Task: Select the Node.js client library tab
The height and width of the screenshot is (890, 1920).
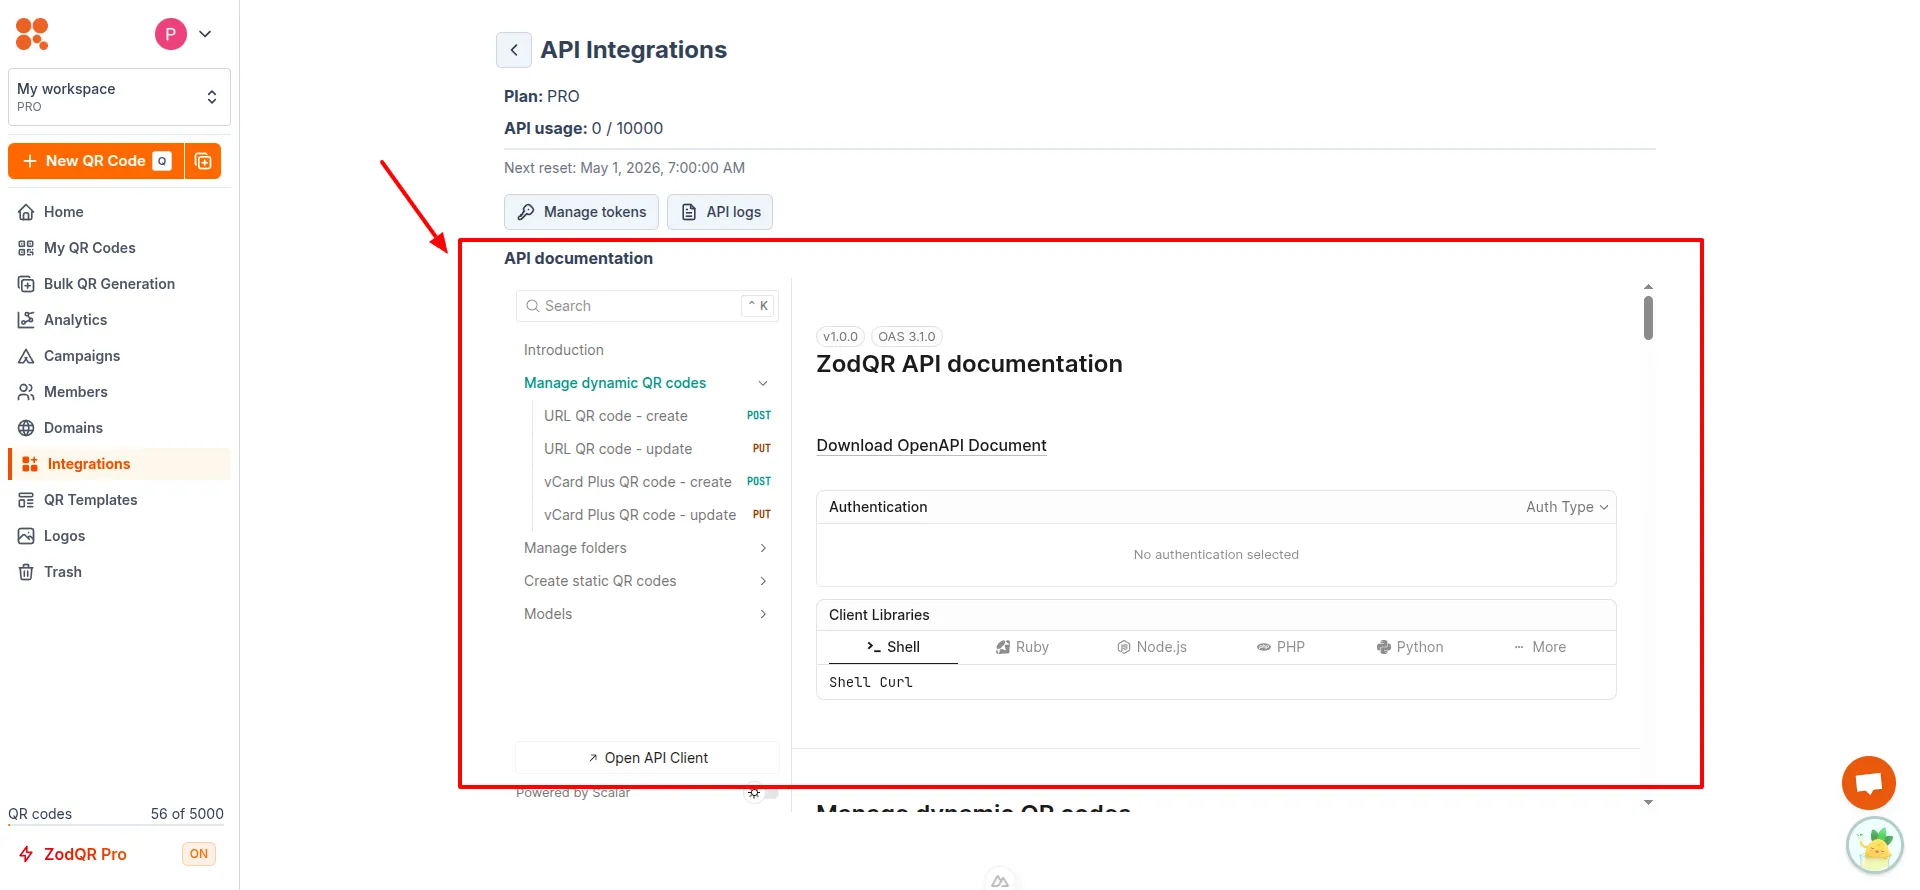Action: click(1152, 647)
